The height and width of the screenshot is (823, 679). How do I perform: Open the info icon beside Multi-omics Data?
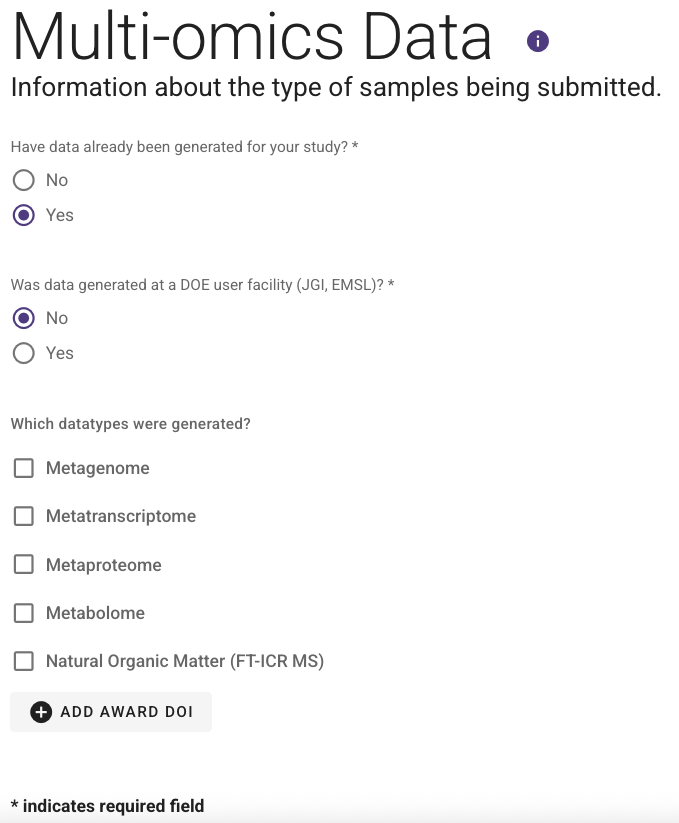538,41
